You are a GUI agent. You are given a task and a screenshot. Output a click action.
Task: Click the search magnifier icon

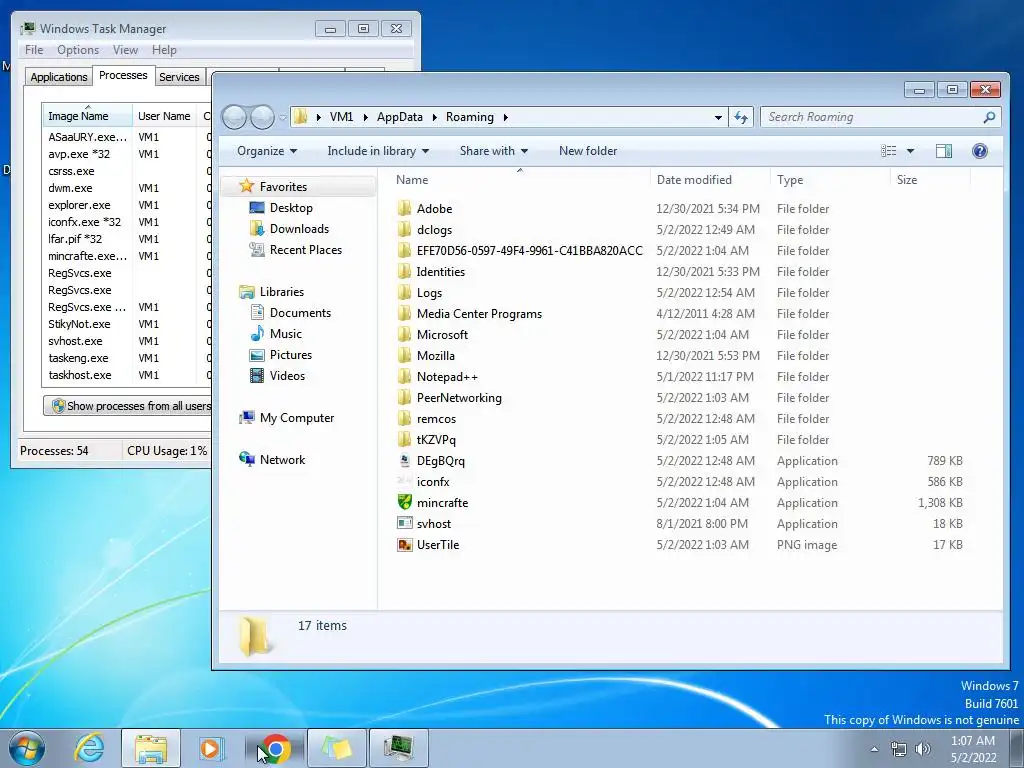(989, 117)
